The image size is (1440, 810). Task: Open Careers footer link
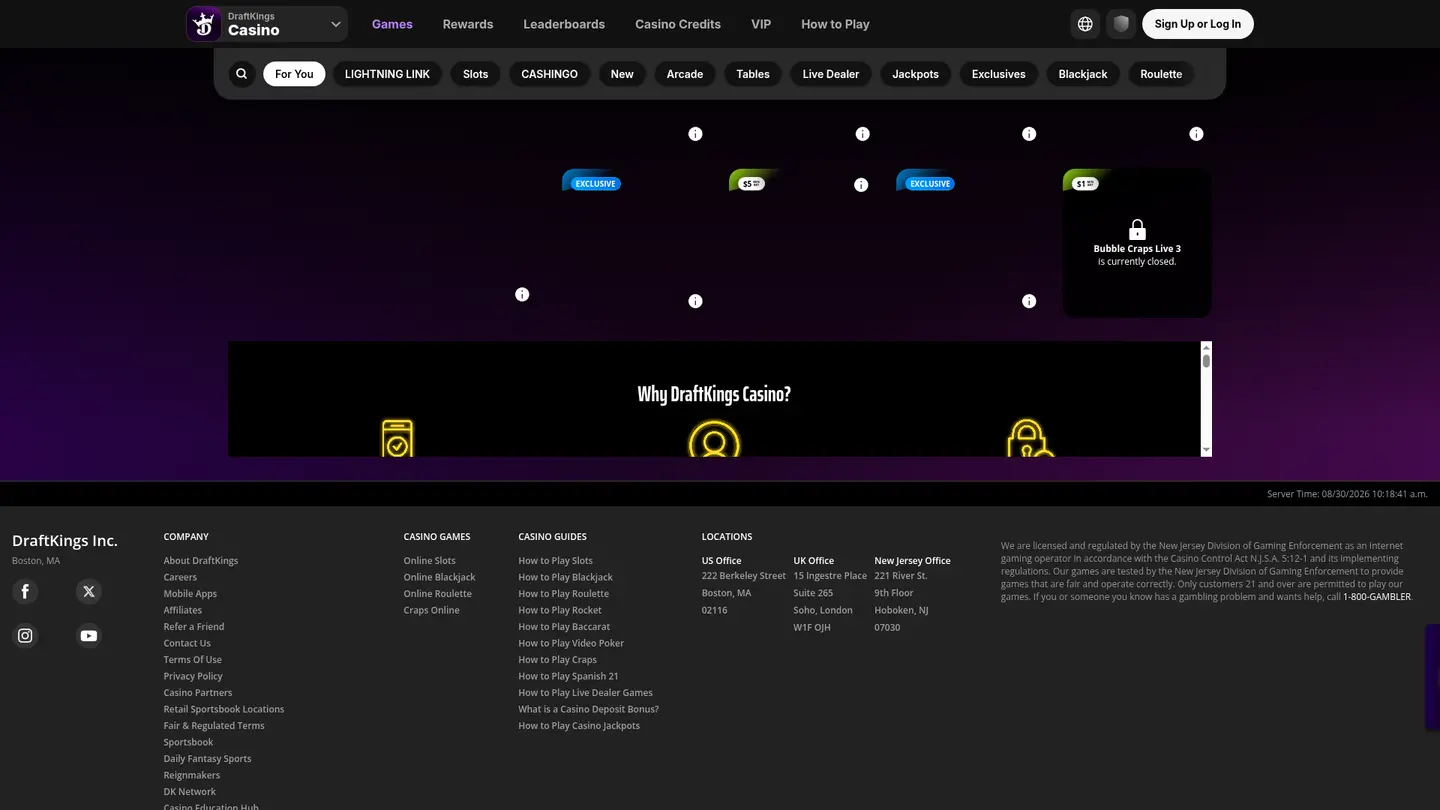180,577
